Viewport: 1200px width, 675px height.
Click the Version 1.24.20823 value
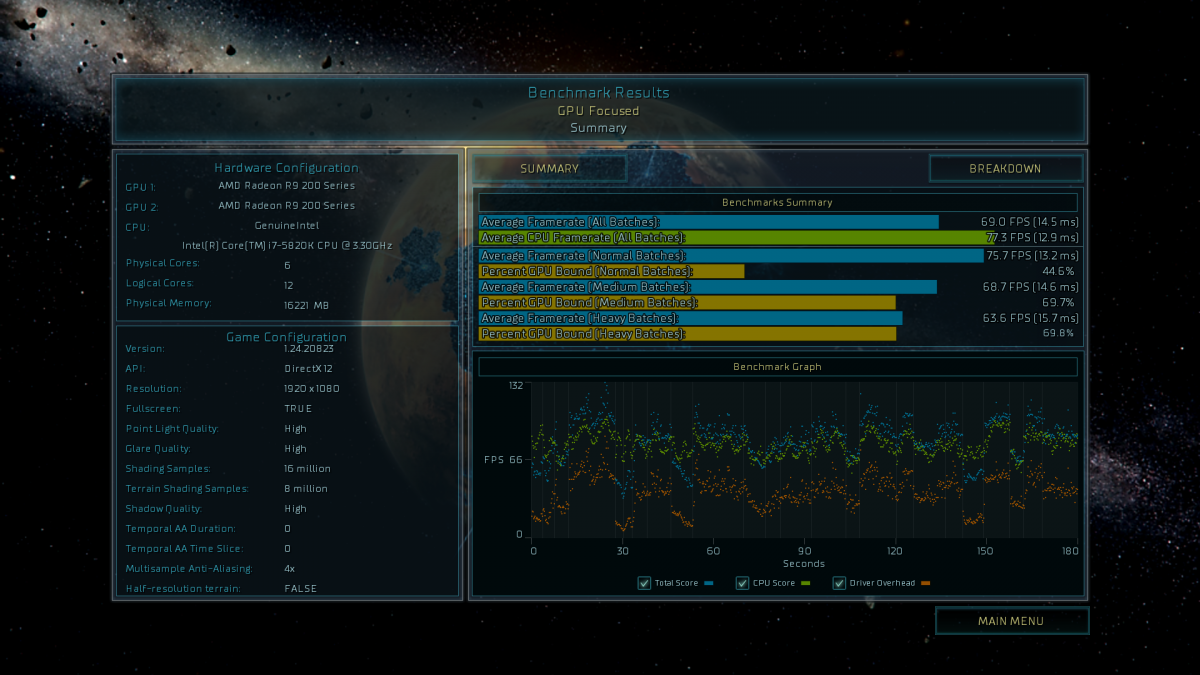[x=311, y=349]
